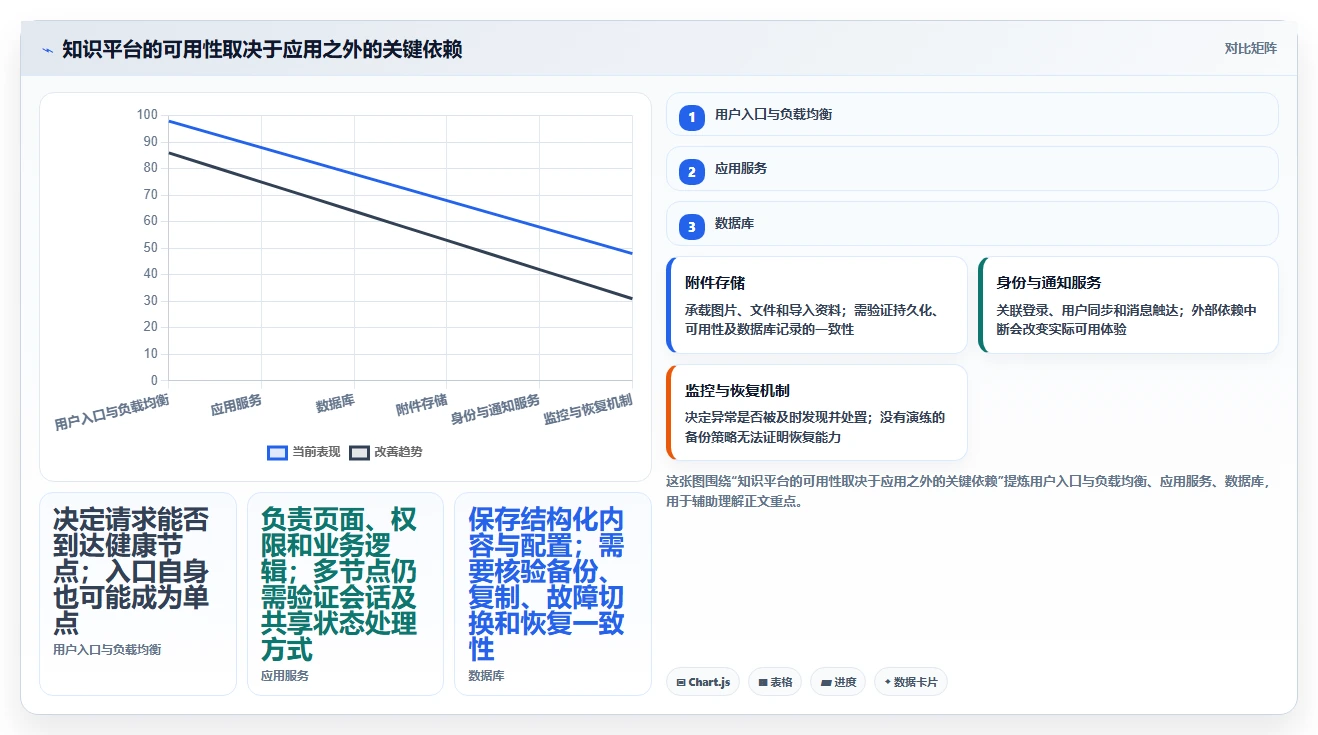This screenshot has width=1318, height=735.
Task: Select the 表格 tag
Action: click(x=775, y=682)
